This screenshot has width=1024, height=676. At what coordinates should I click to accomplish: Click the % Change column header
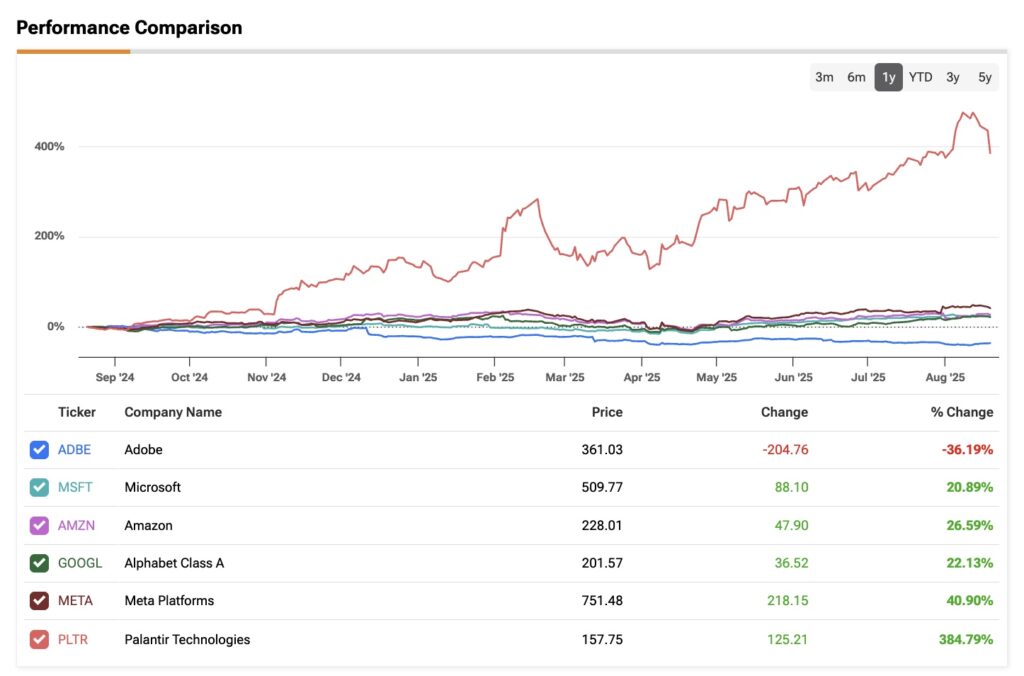[962, 412]
